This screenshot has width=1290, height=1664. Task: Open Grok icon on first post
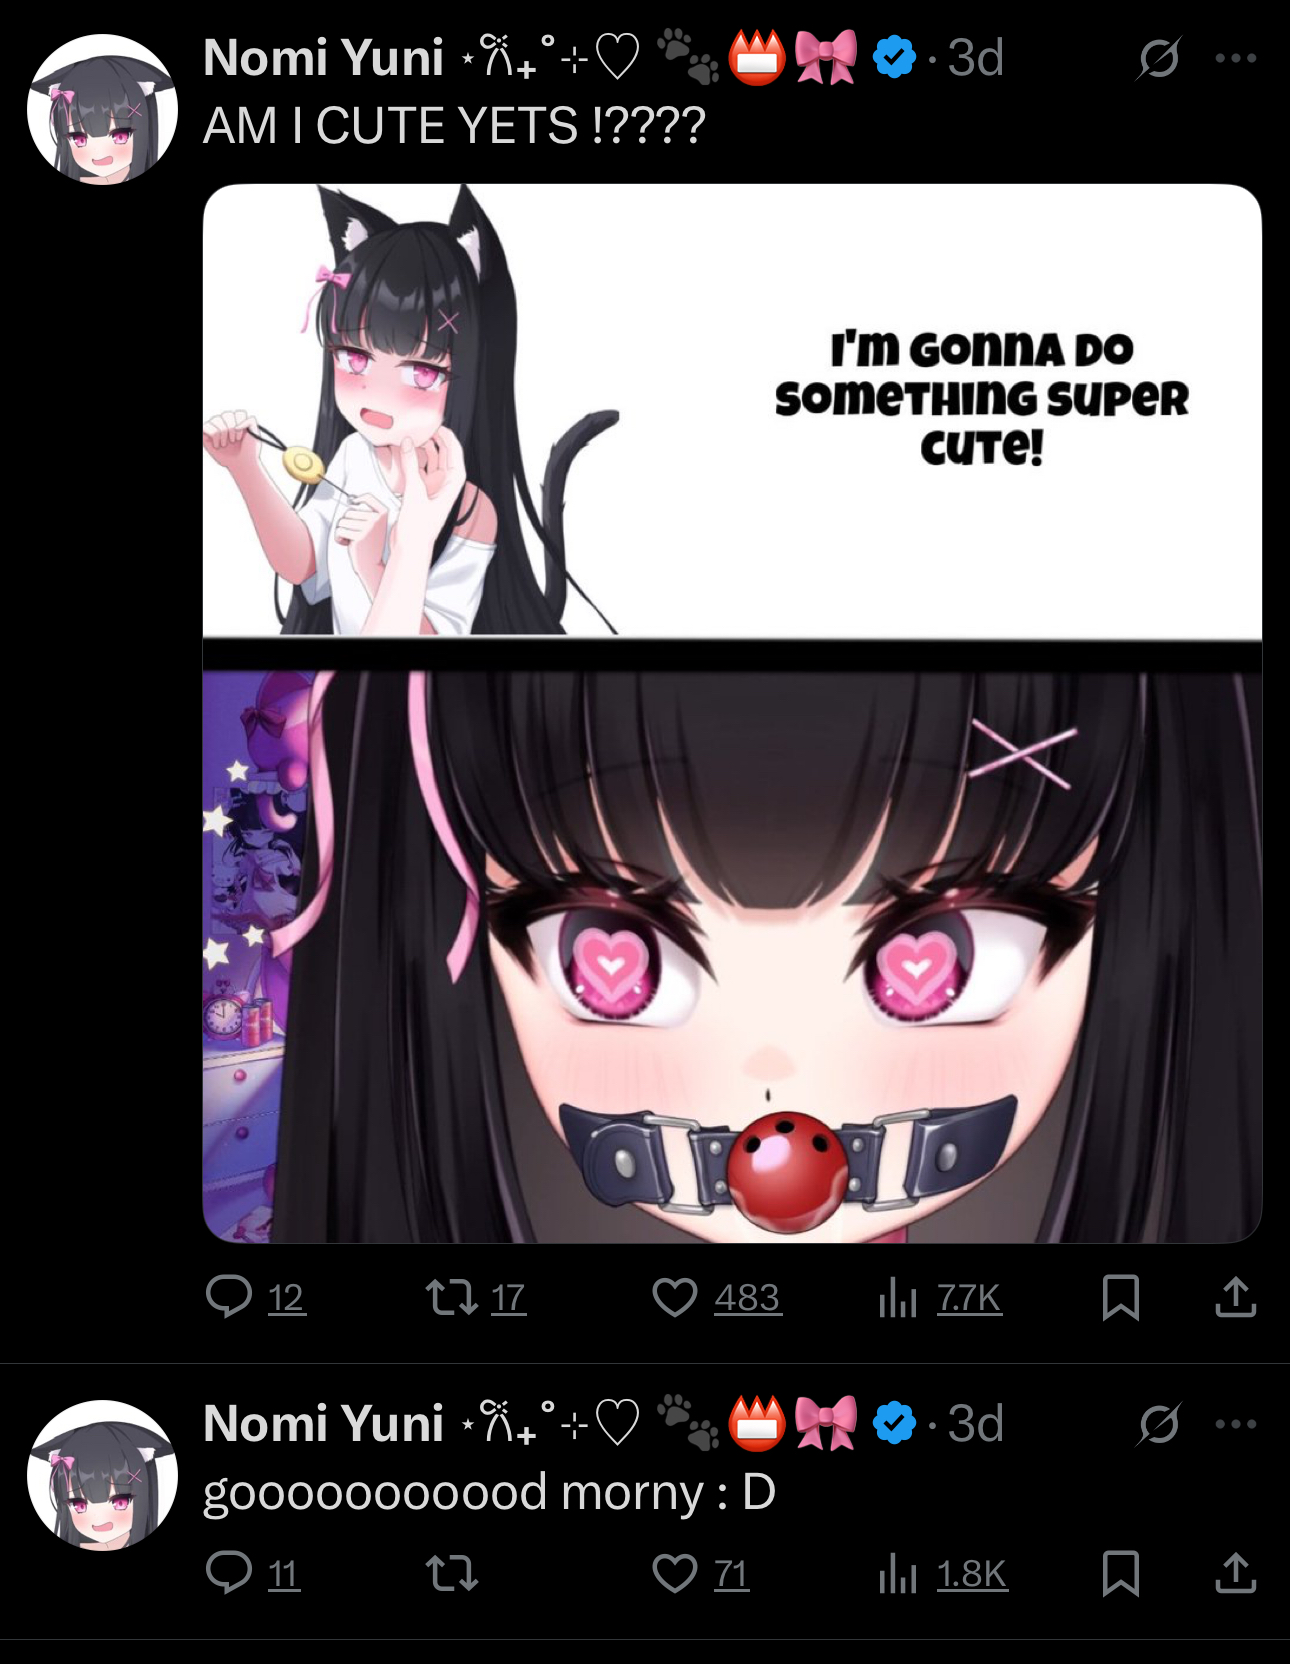click(x=1158, y=58)
